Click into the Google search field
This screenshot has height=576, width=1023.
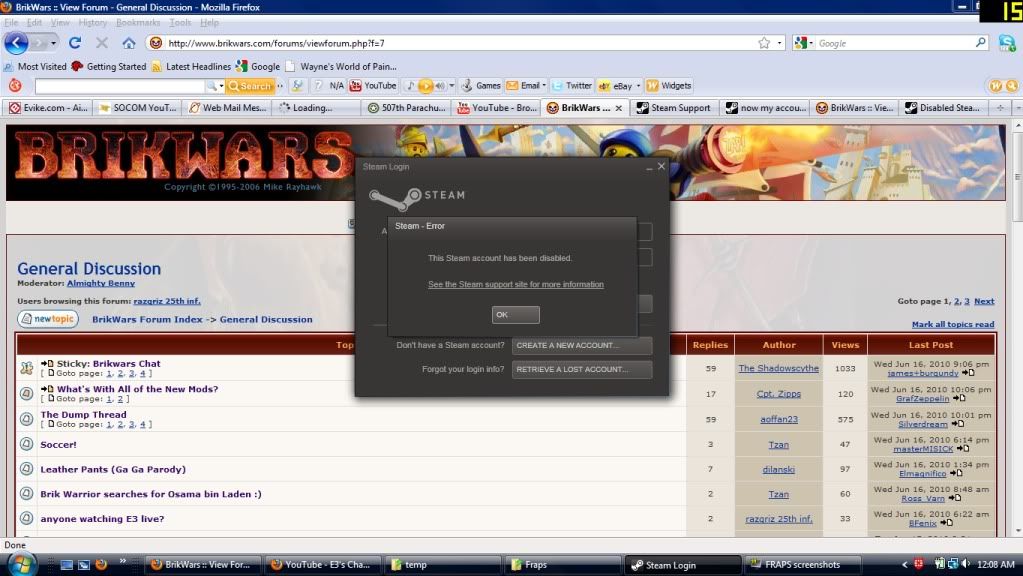[x=894, y=43]
